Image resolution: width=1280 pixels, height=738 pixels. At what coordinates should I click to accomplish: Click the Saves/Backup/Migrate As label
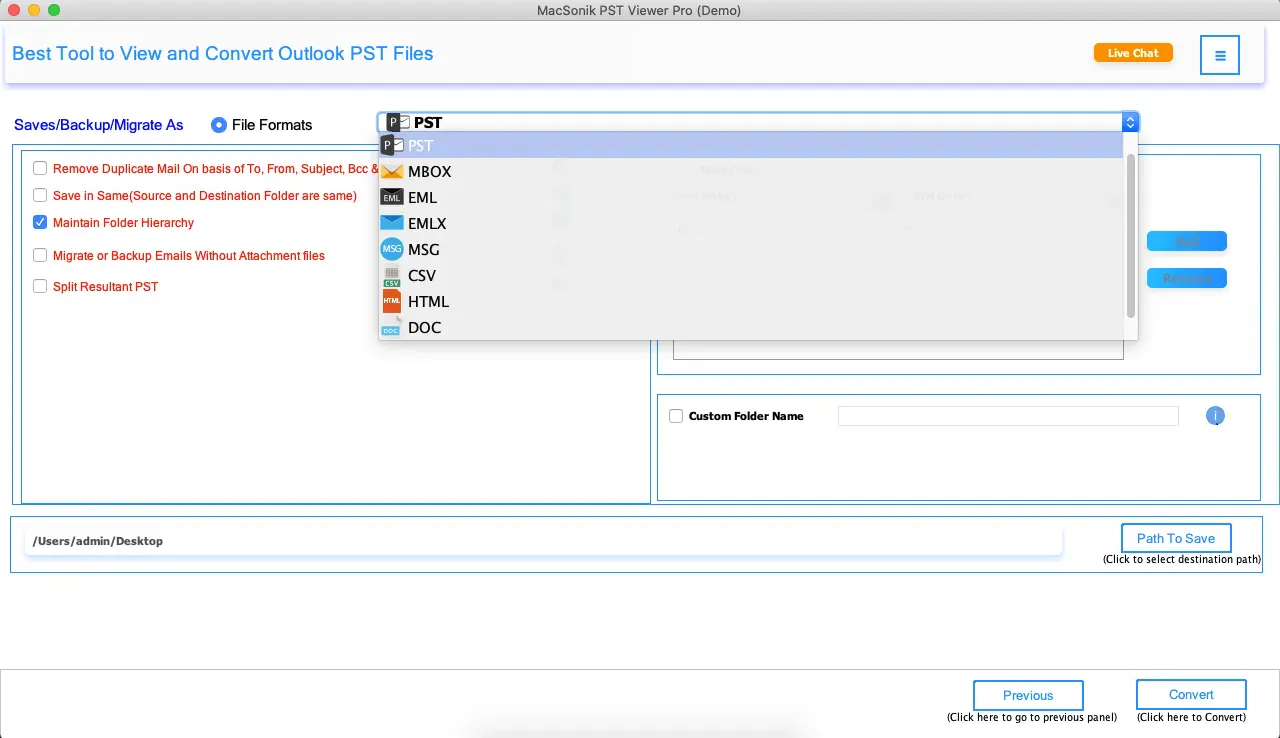[99, 125]
